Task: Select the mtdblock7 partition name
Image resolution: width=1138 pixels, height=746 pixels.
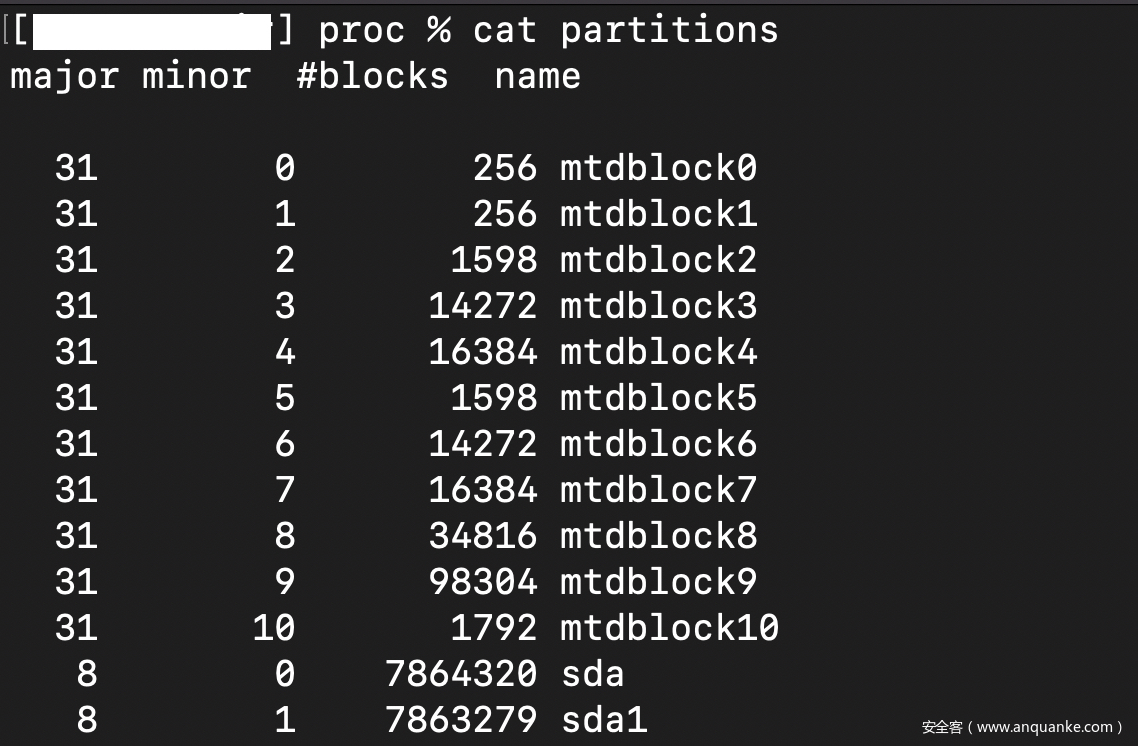Action: pos(658,490)
